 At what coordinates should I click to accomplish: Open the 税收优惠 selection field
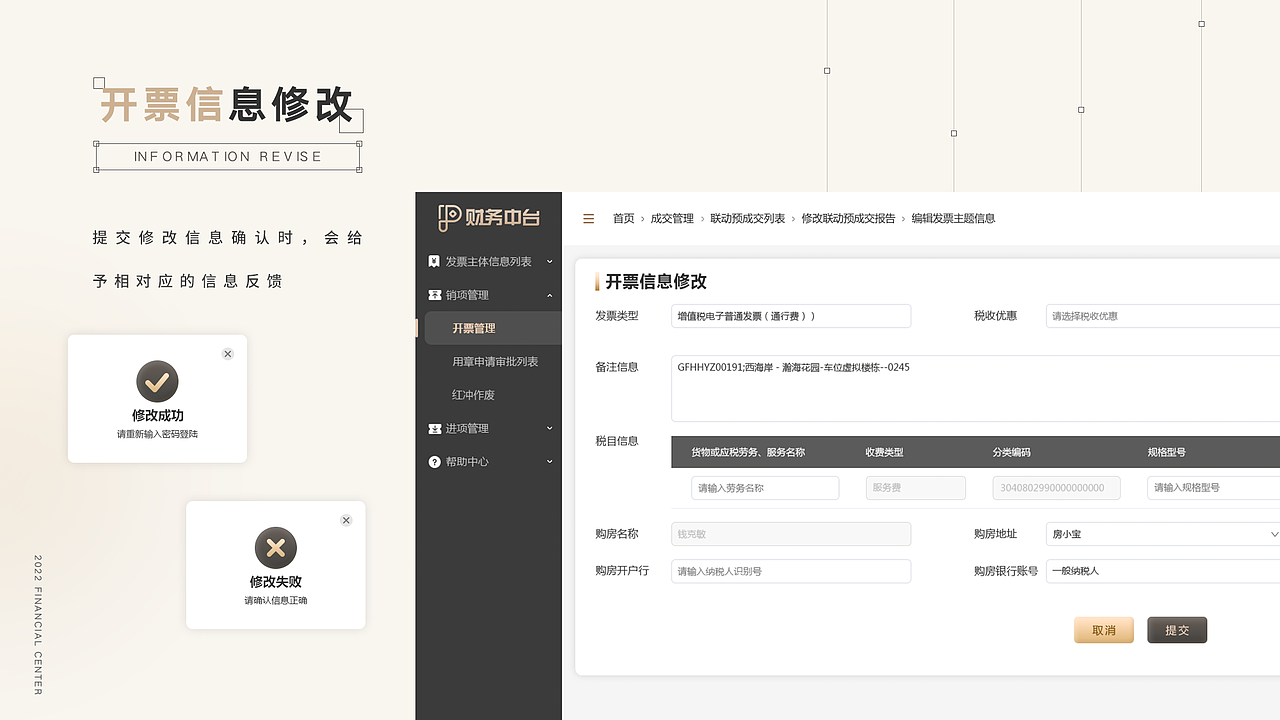pos(1163,316)
